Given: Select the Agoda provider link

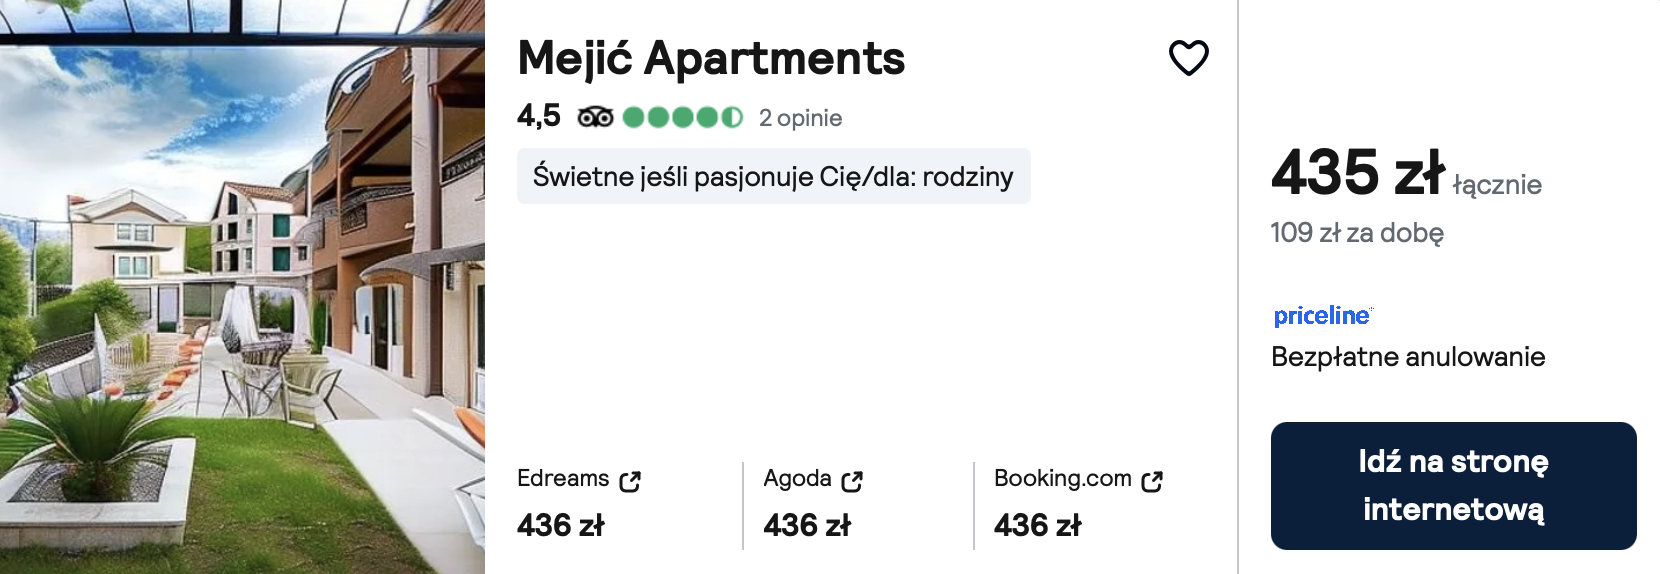Looking at the screenshot, I should [797, 479].
